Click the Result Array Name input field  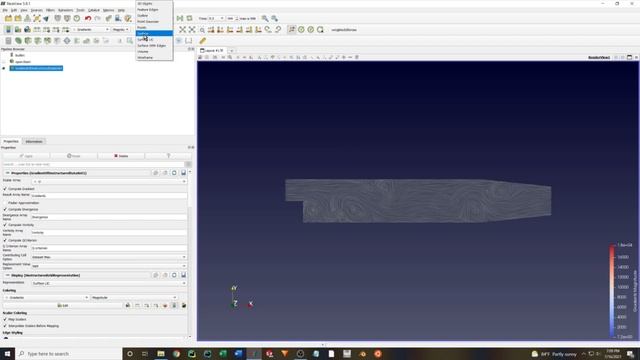[x=109, y=196]
